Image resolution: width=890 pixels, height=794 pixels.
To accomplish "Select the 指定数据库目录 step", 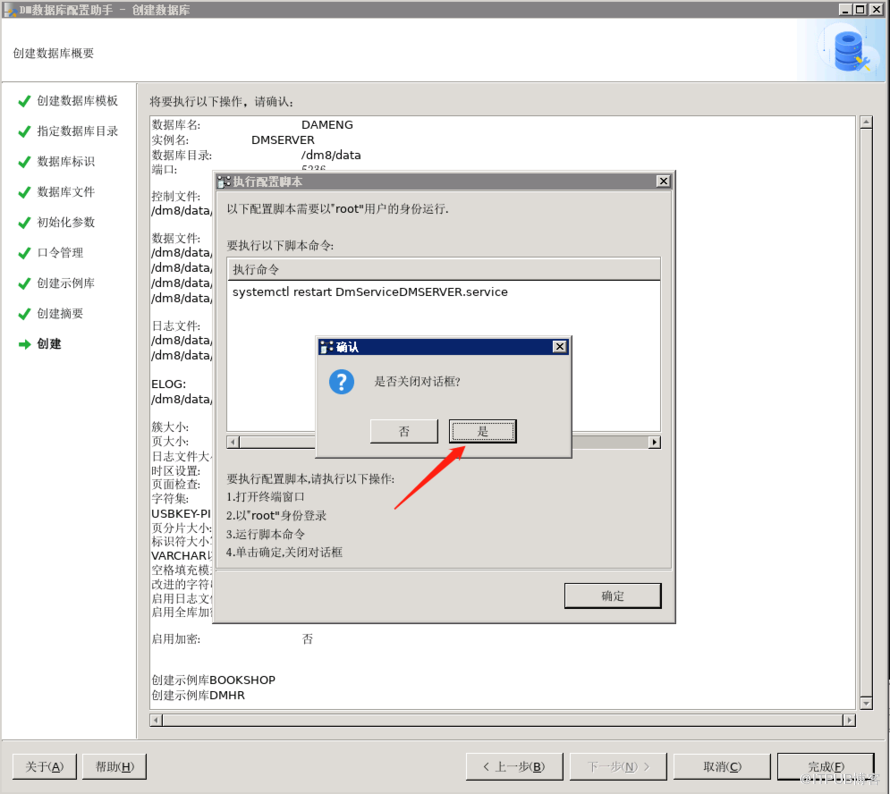I will [x=77, y=131].
